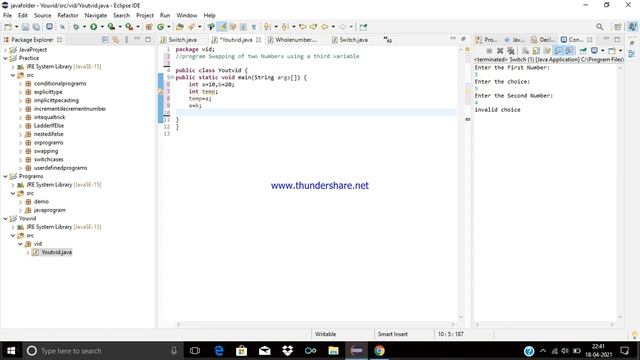Click the console horizontal scrollbar
This screenshot has width=640, height=360.
tap(545, 324)
